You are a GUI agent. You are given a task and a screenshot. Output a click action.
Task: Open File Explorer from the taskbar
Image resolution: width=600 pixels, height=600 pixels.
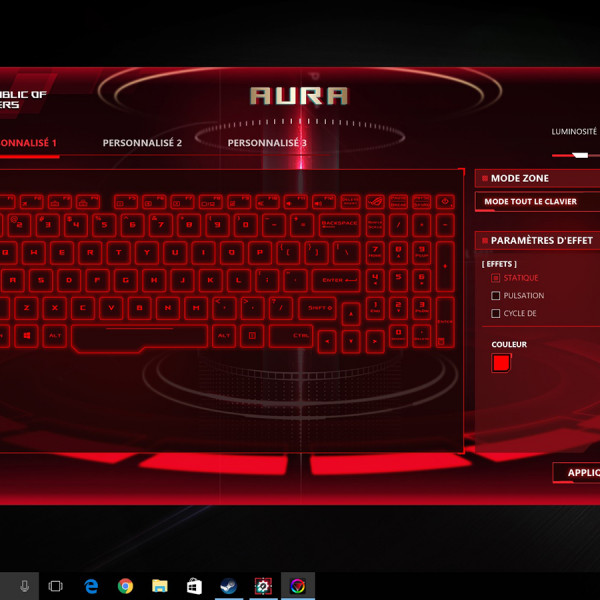point(160,586)
